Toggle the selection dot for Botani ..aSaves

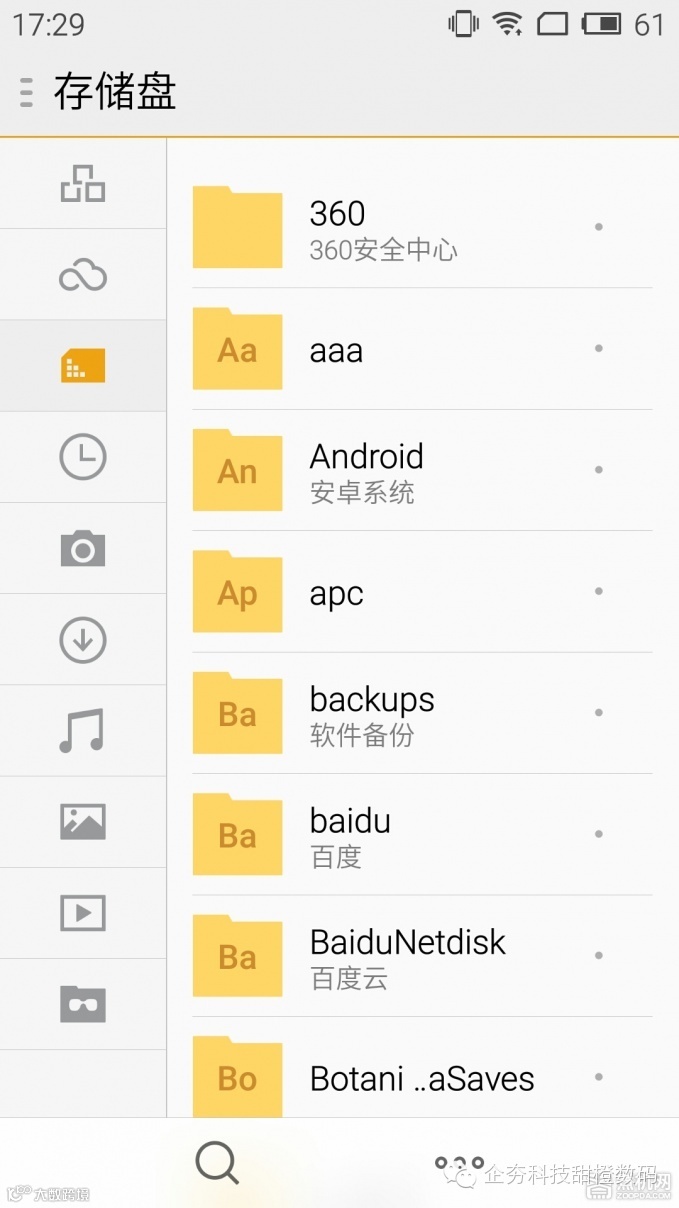598,1077
